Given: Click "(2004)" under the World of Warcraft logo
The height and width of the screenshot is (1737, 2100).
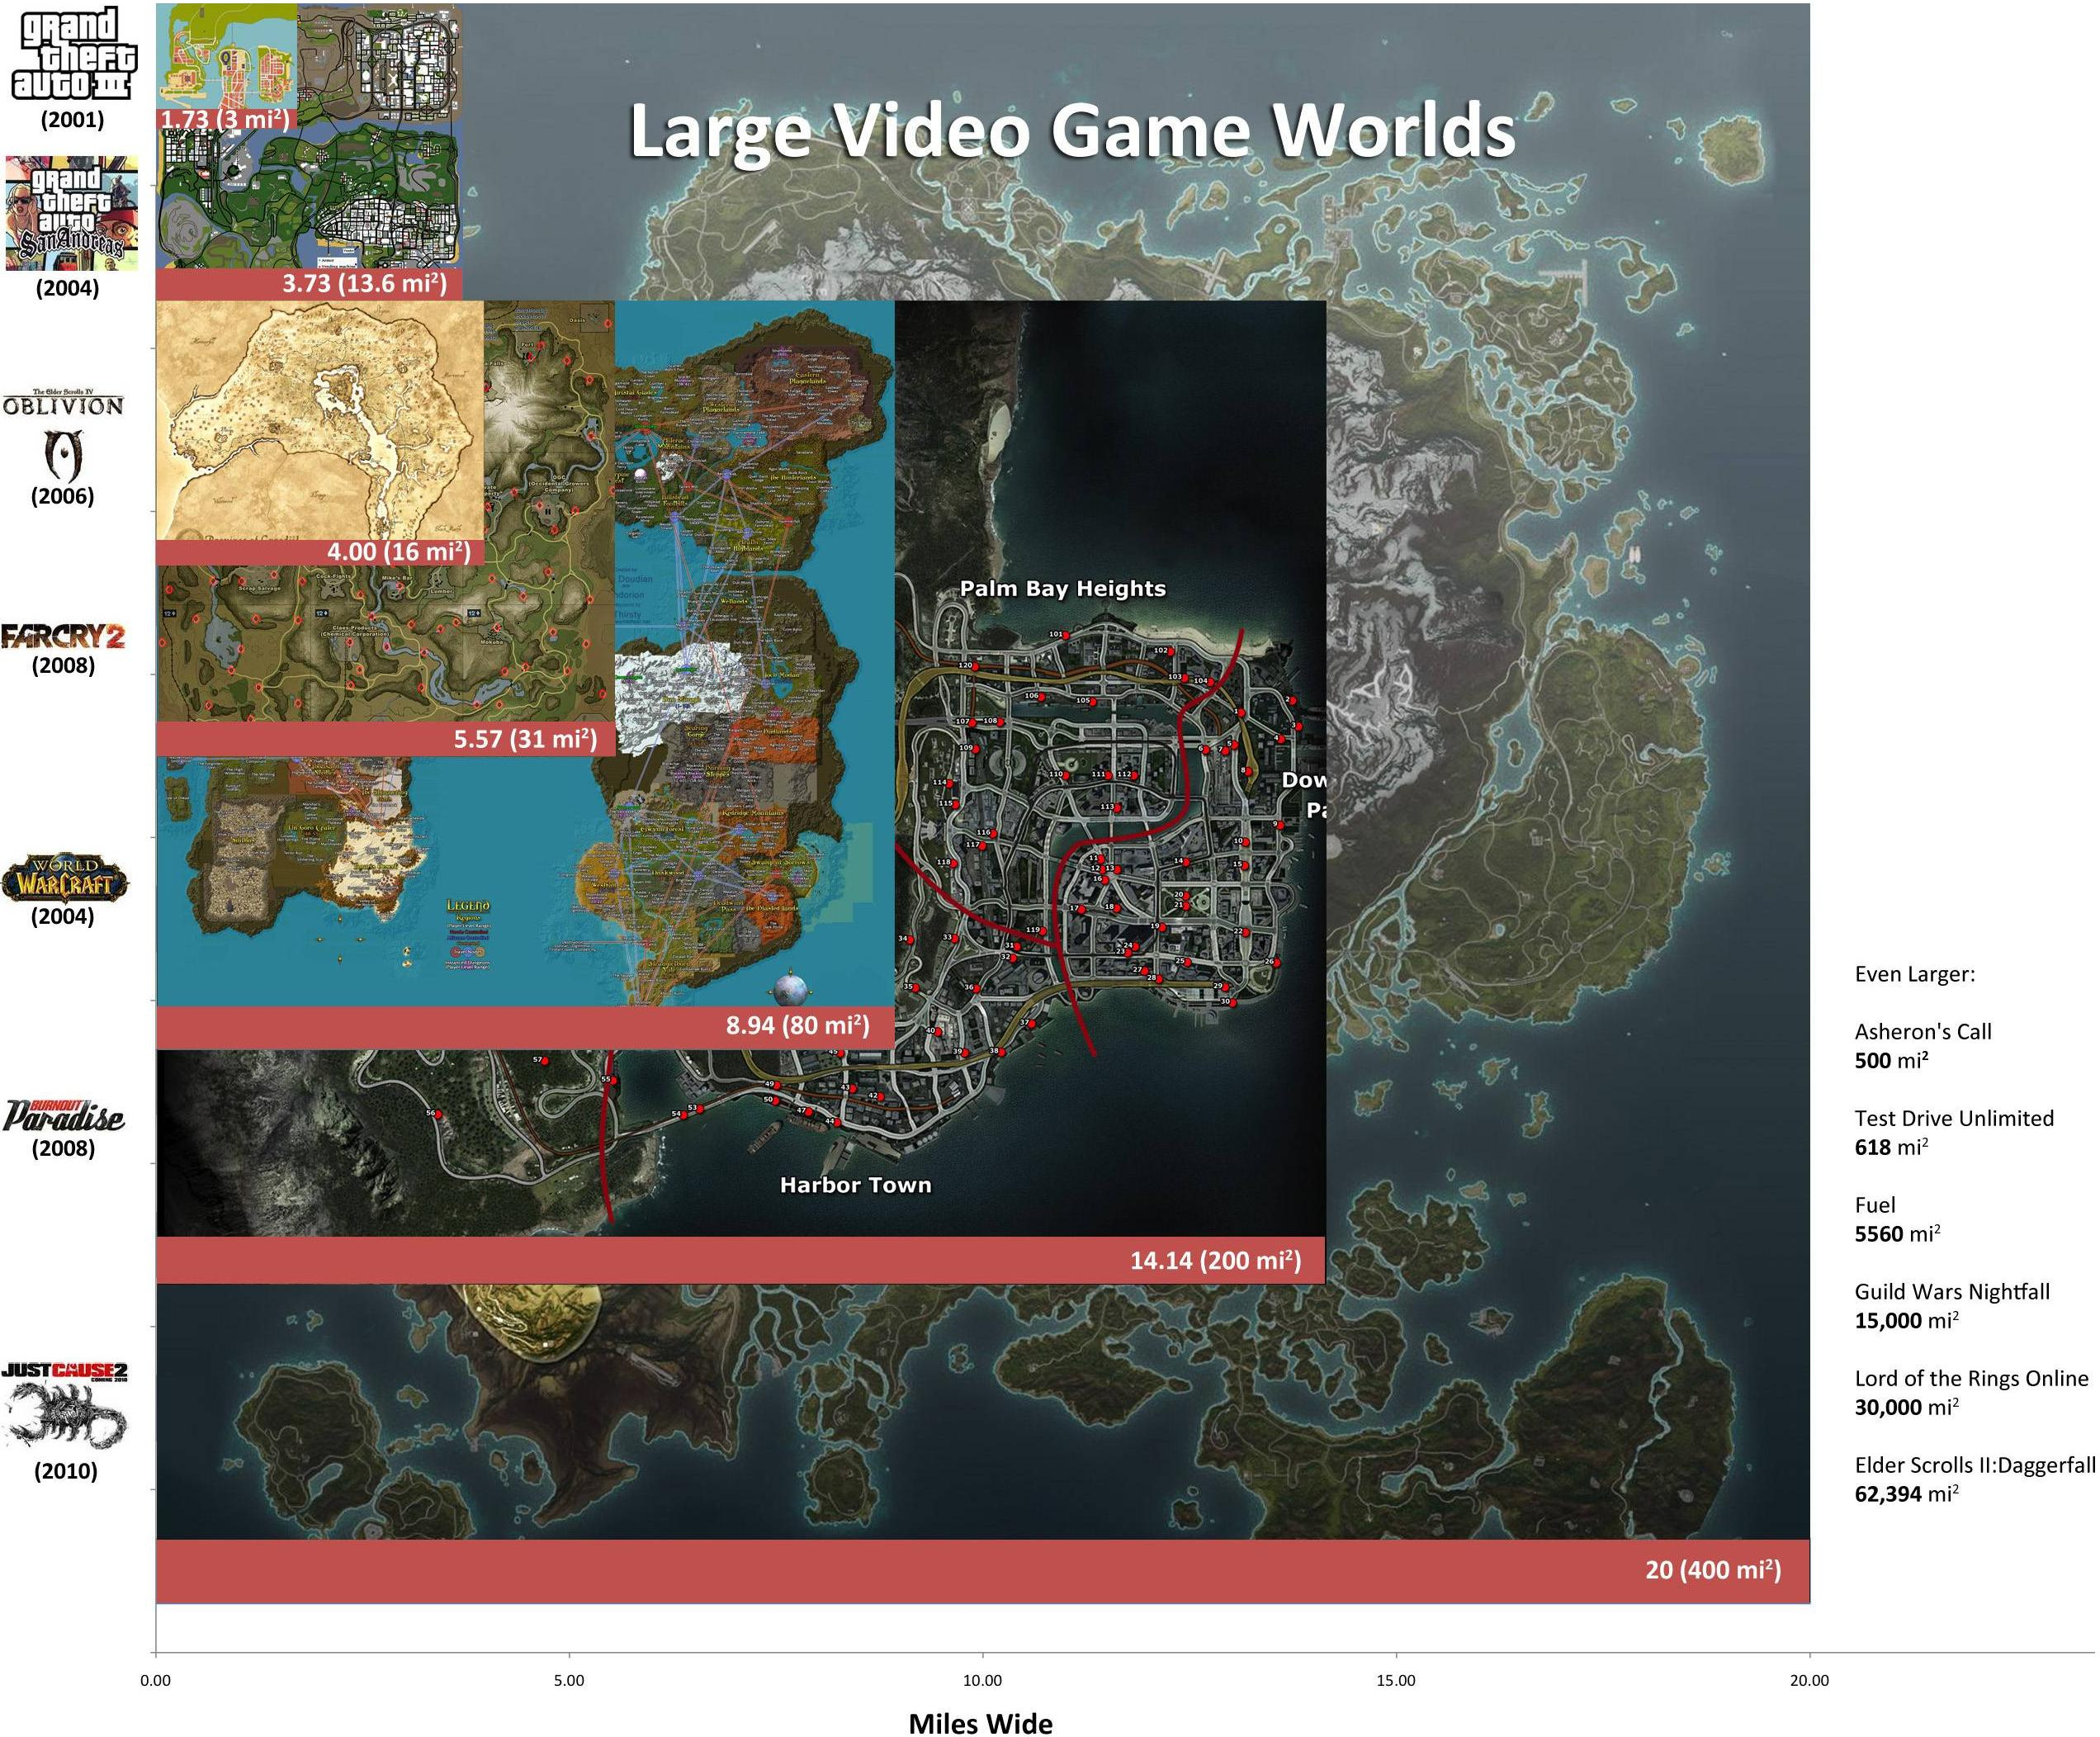Looking at the screenshot, I should pos(62,916).
